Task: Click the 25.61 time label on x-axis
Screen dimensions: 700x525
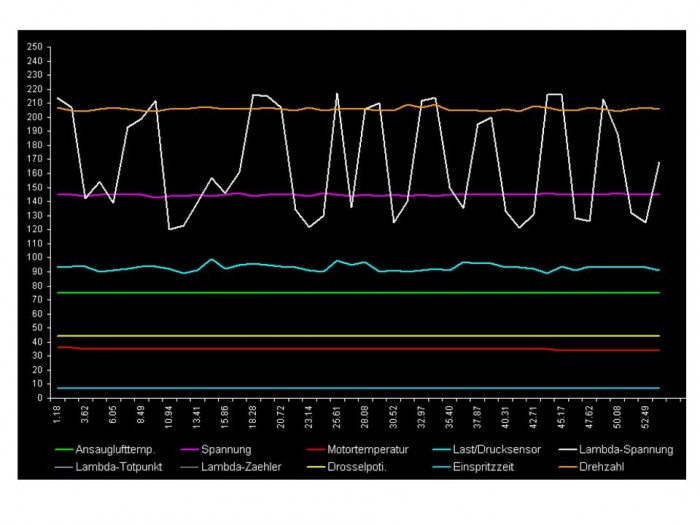Action: coord(337,415)
